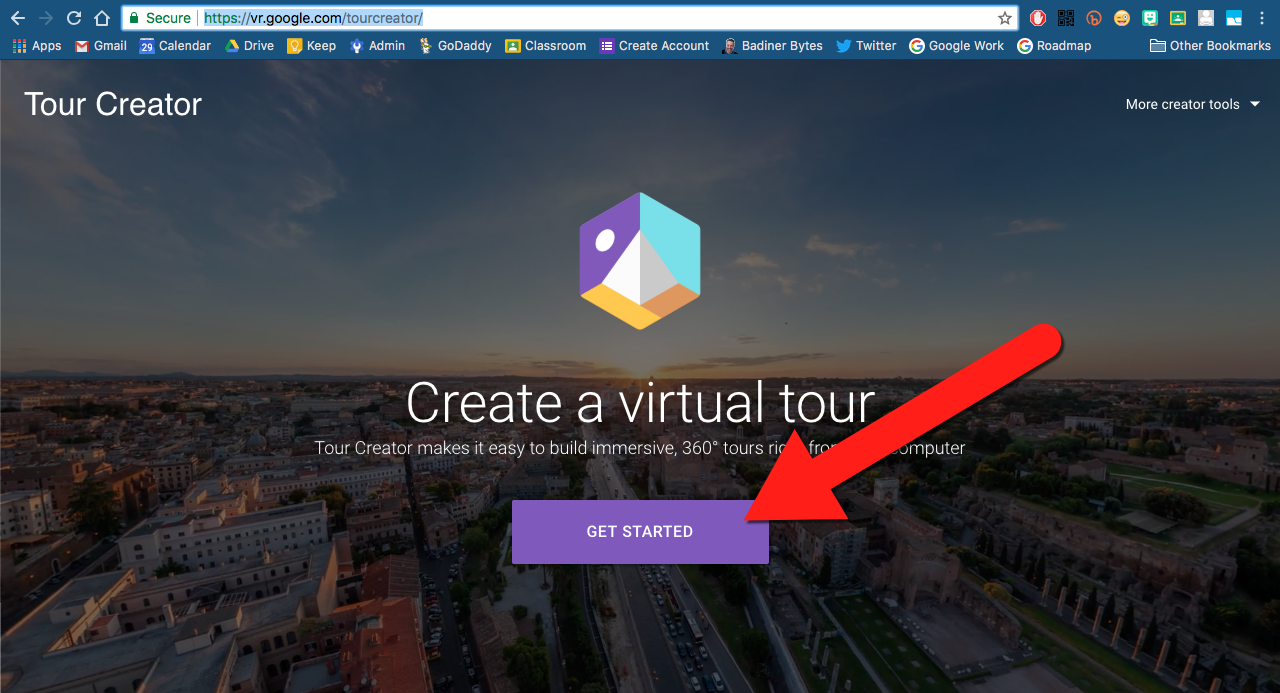This screenshot has height=693, width=1280.
Task: Open the Chrome three-dot menu
Action: tap(1264, 18)
